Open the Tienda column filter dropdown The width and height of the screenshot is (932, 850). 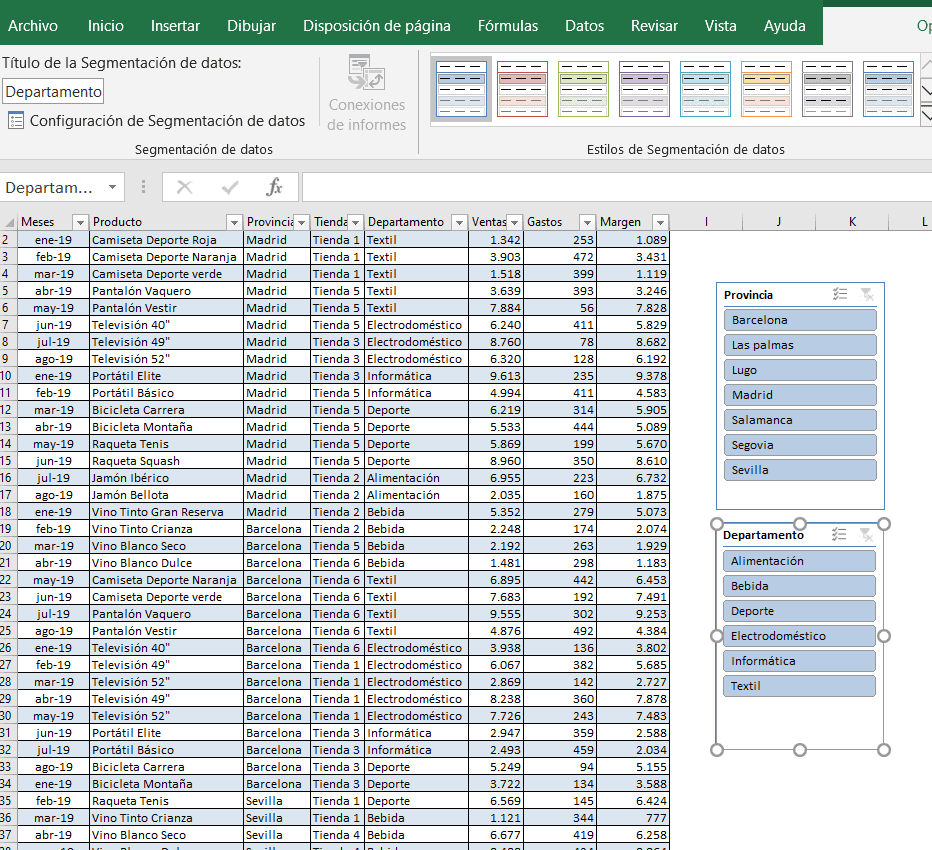355,222
